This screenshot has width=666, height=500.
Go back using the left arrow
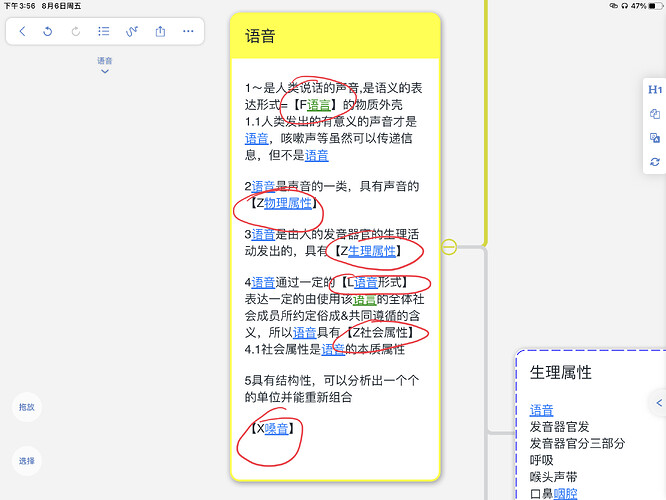(x=23, y=31)
